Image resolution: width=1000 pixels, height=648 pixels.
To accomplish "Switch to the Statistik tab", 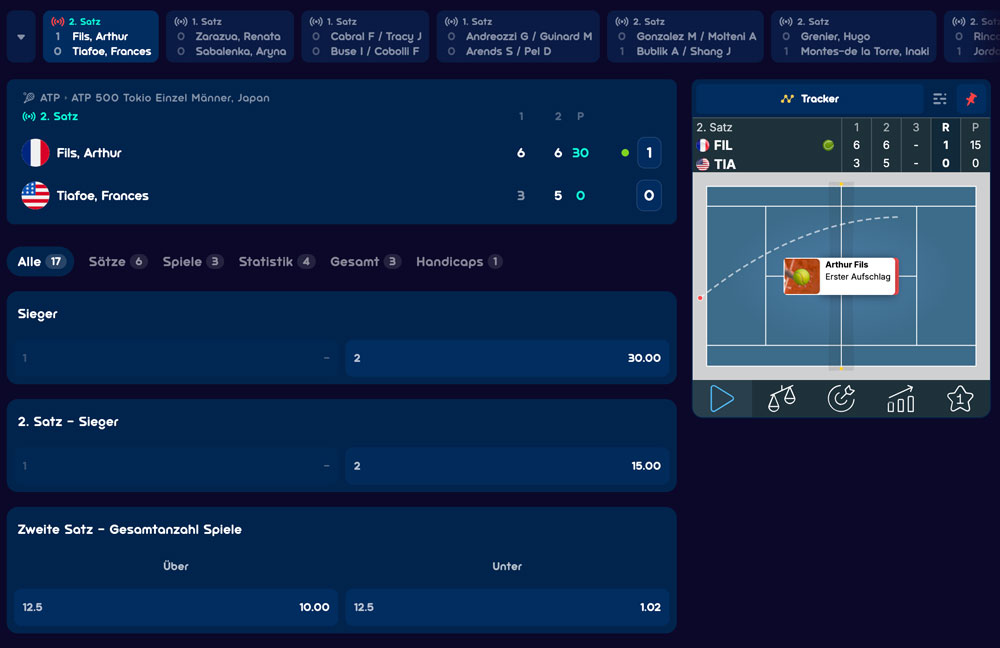I will pyautogui.click(x=276, y=261).
